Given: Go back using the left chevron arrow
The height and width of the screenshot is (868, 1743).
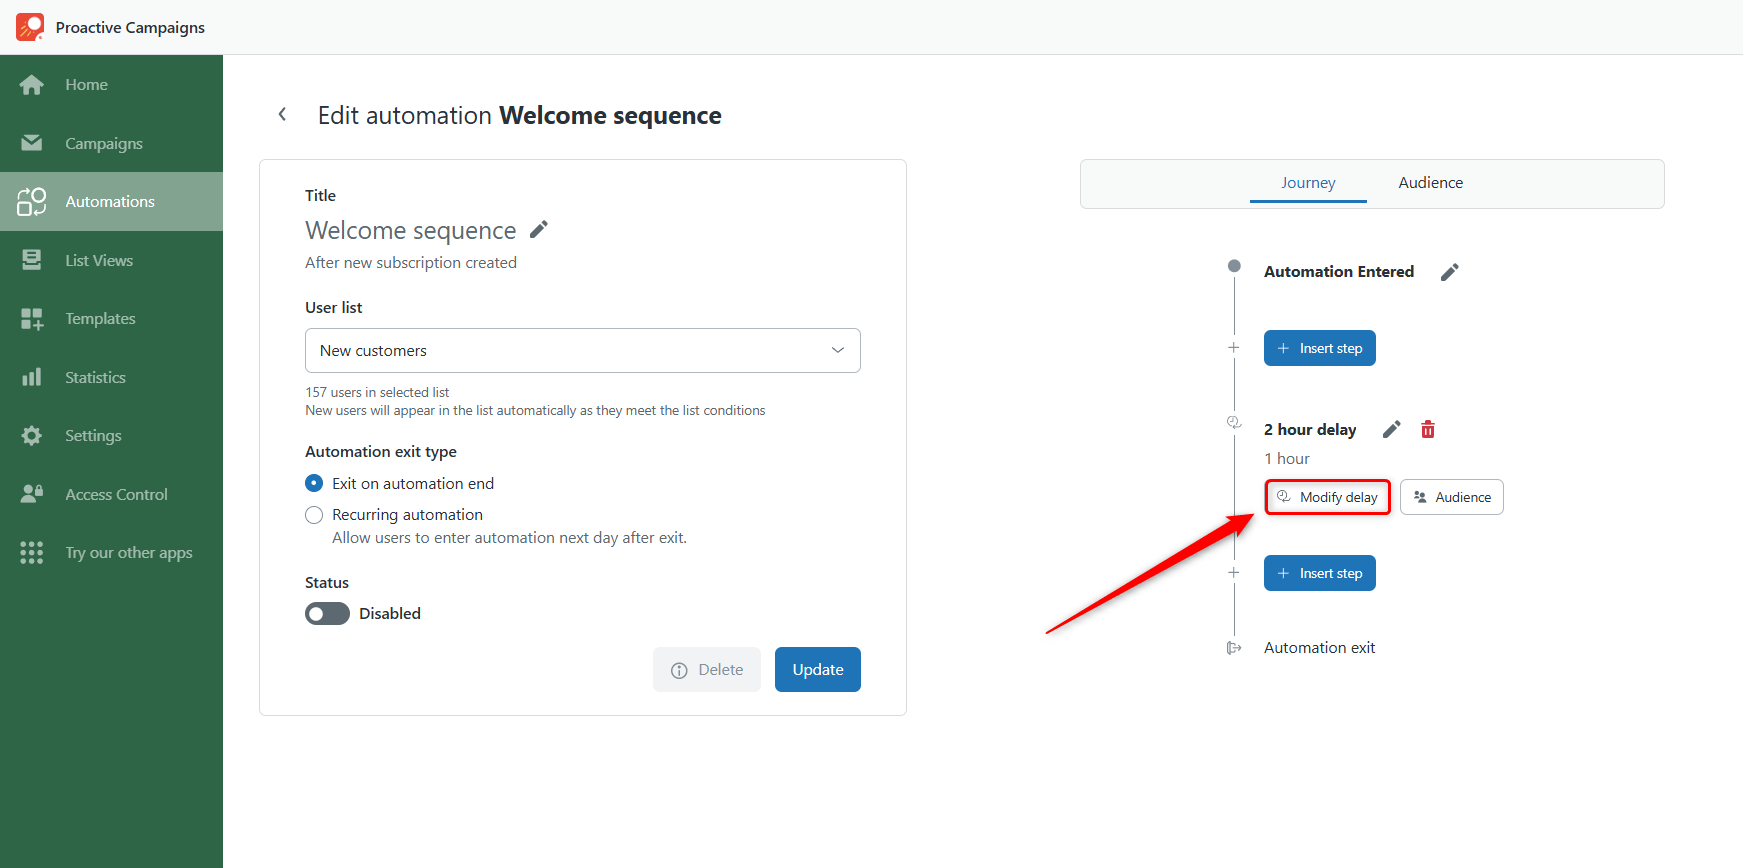Looking at the screenshot, I should tap(283, 114).
